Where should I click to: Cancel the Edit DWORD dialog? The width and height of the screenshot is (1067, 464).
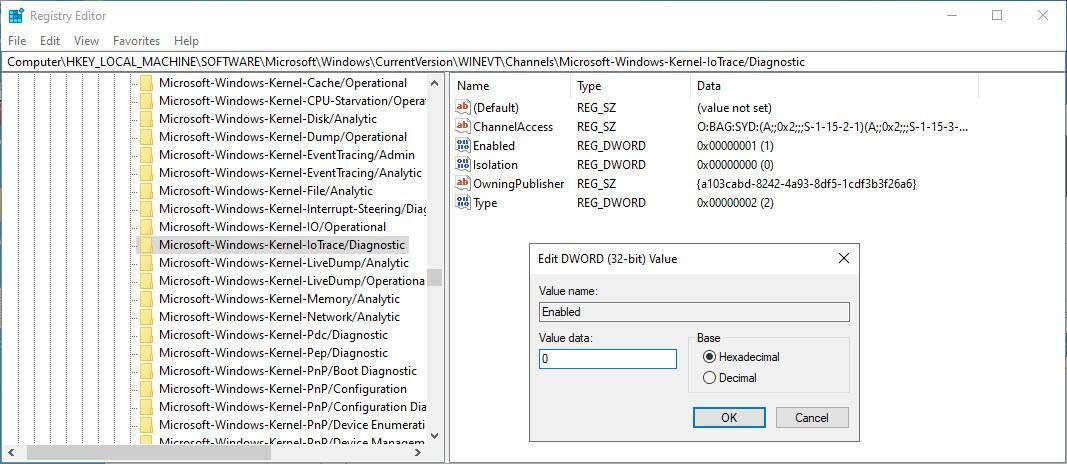click(811, 417)
